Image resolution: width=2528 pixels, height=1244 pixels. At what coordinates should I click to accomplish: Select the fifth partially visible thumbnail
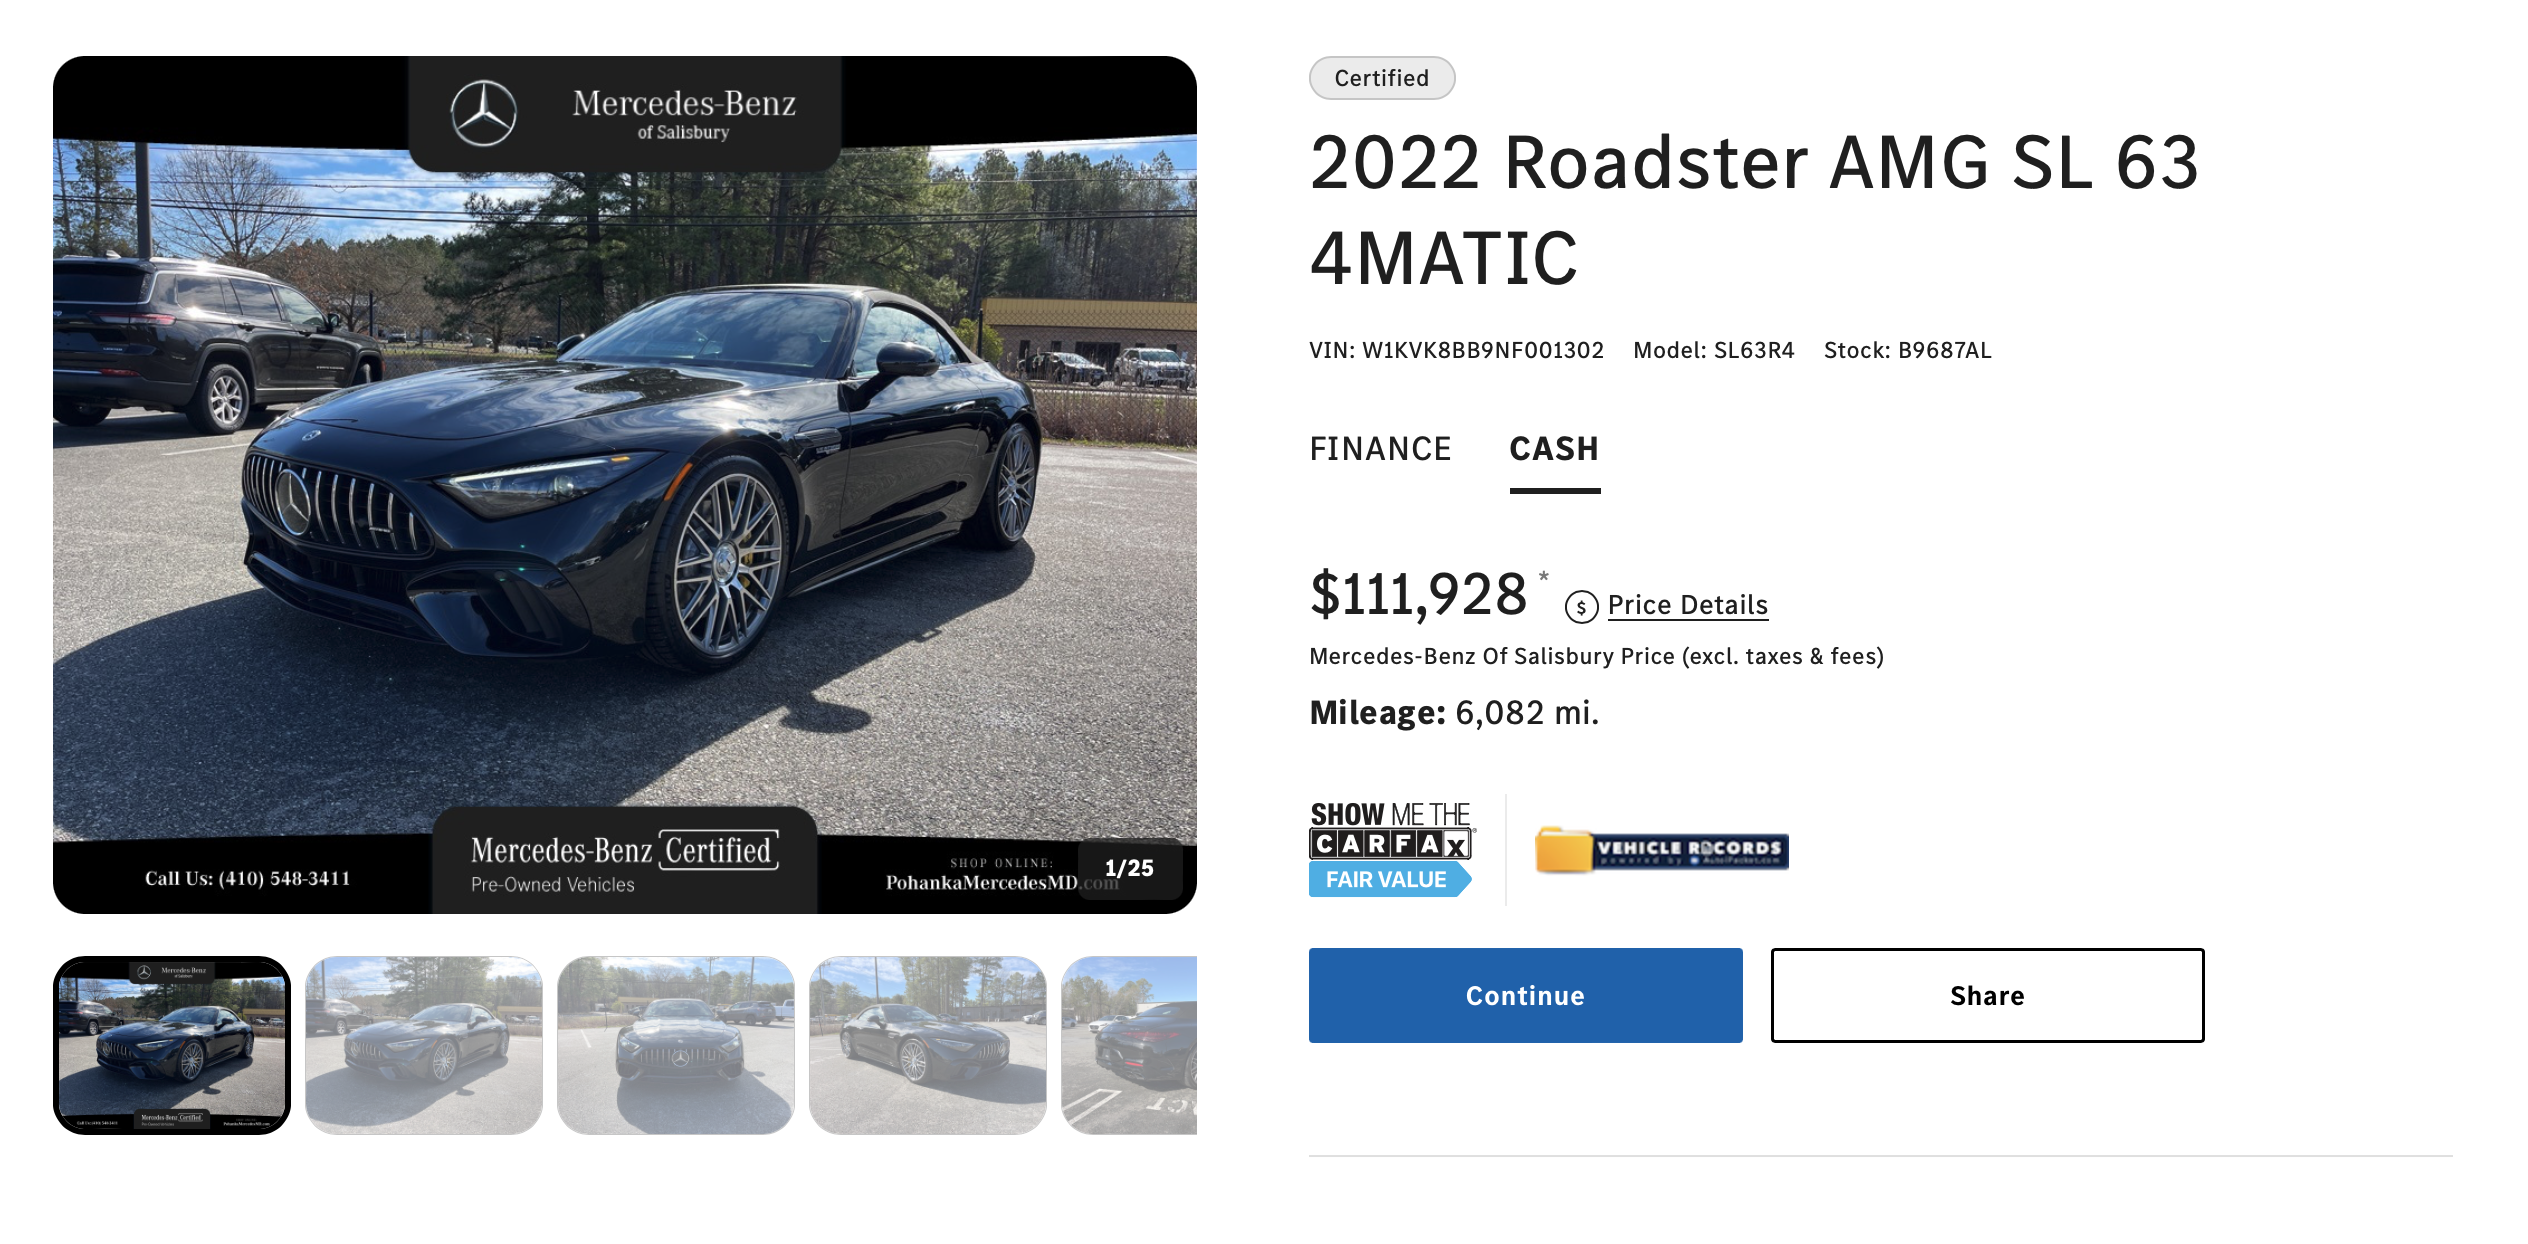coord(1129,1045)
